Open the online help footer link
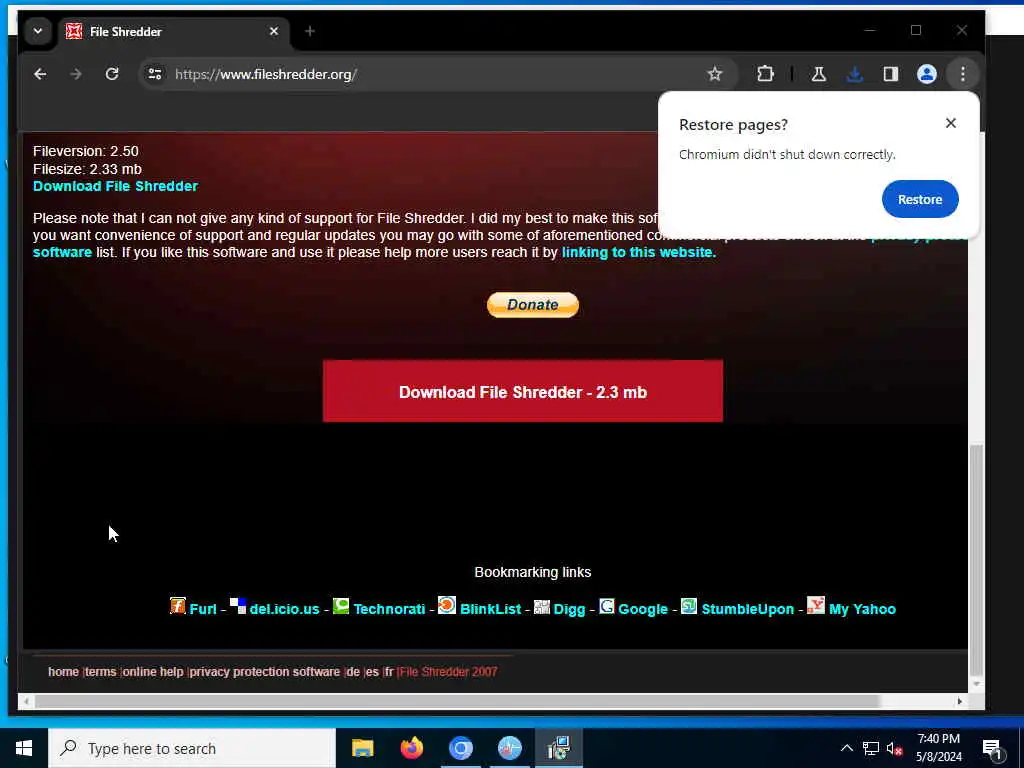The height and width of the screenshot is (768, 1024). coord(153,671)
